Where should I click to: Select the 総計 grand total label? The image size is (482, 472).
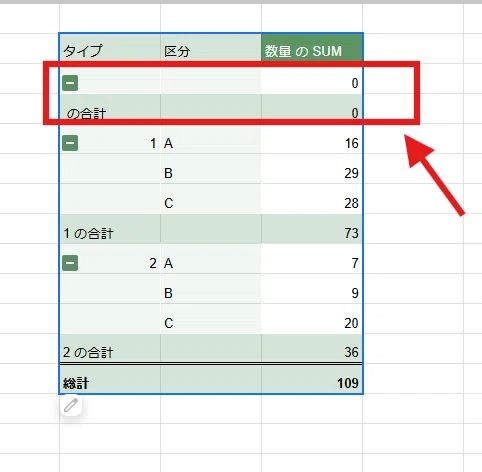[x=76, y=383]
